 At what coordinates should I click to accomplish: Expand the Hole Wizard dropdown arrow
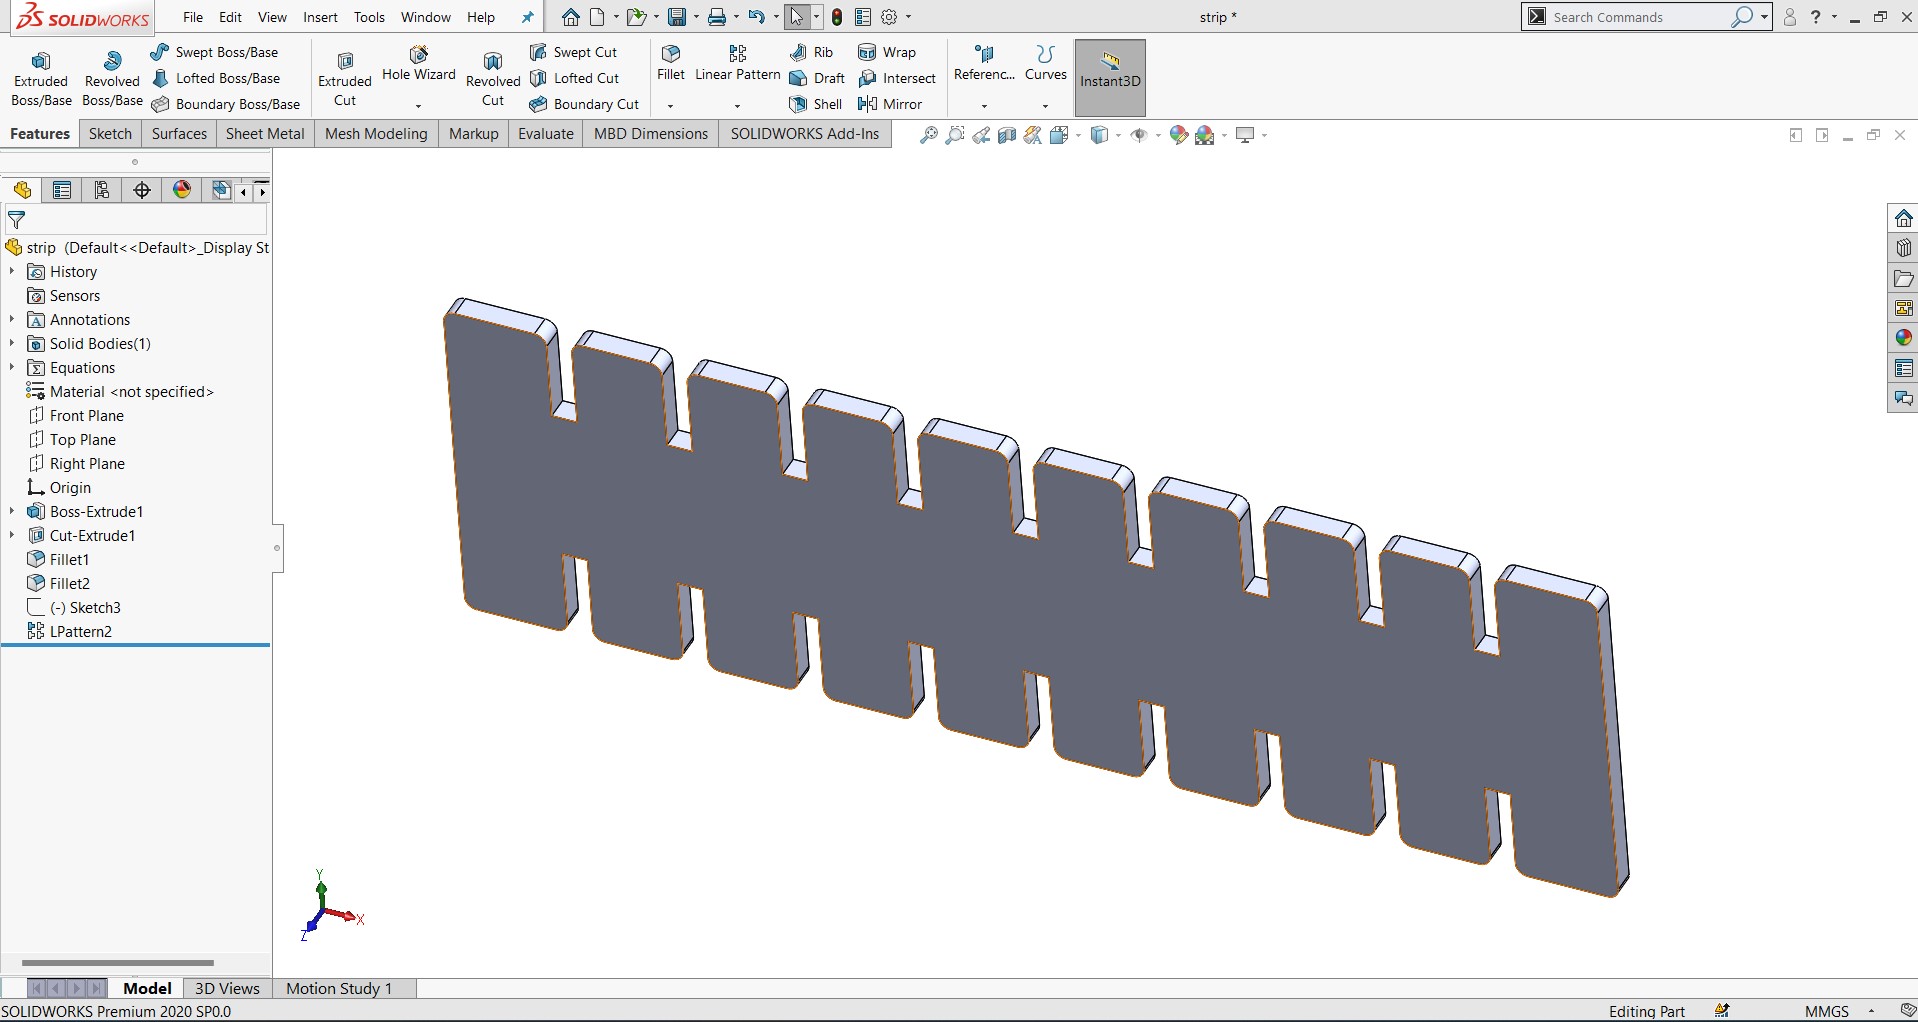point(419,105)
